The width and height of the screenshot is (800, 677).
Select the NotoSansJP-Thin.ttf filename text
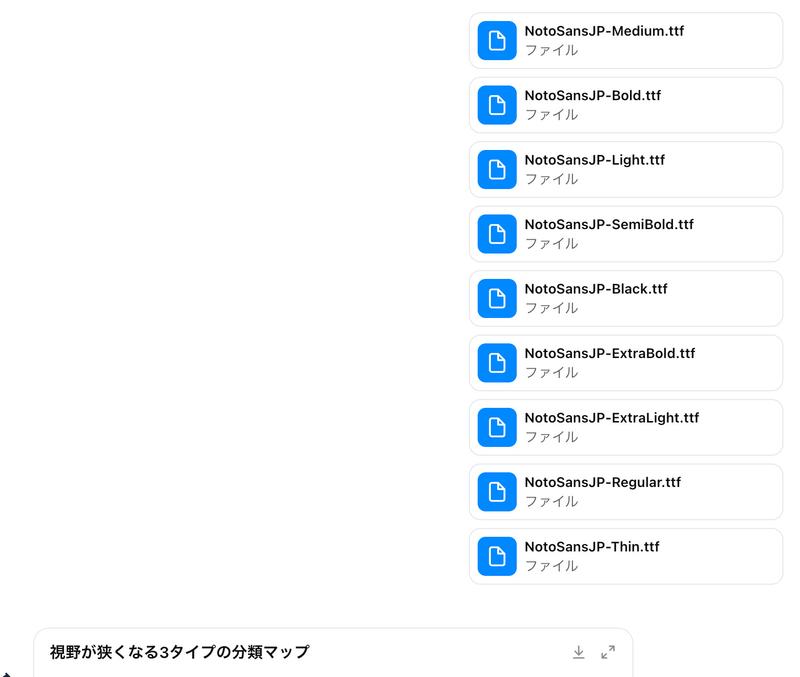tap(592, 547)
